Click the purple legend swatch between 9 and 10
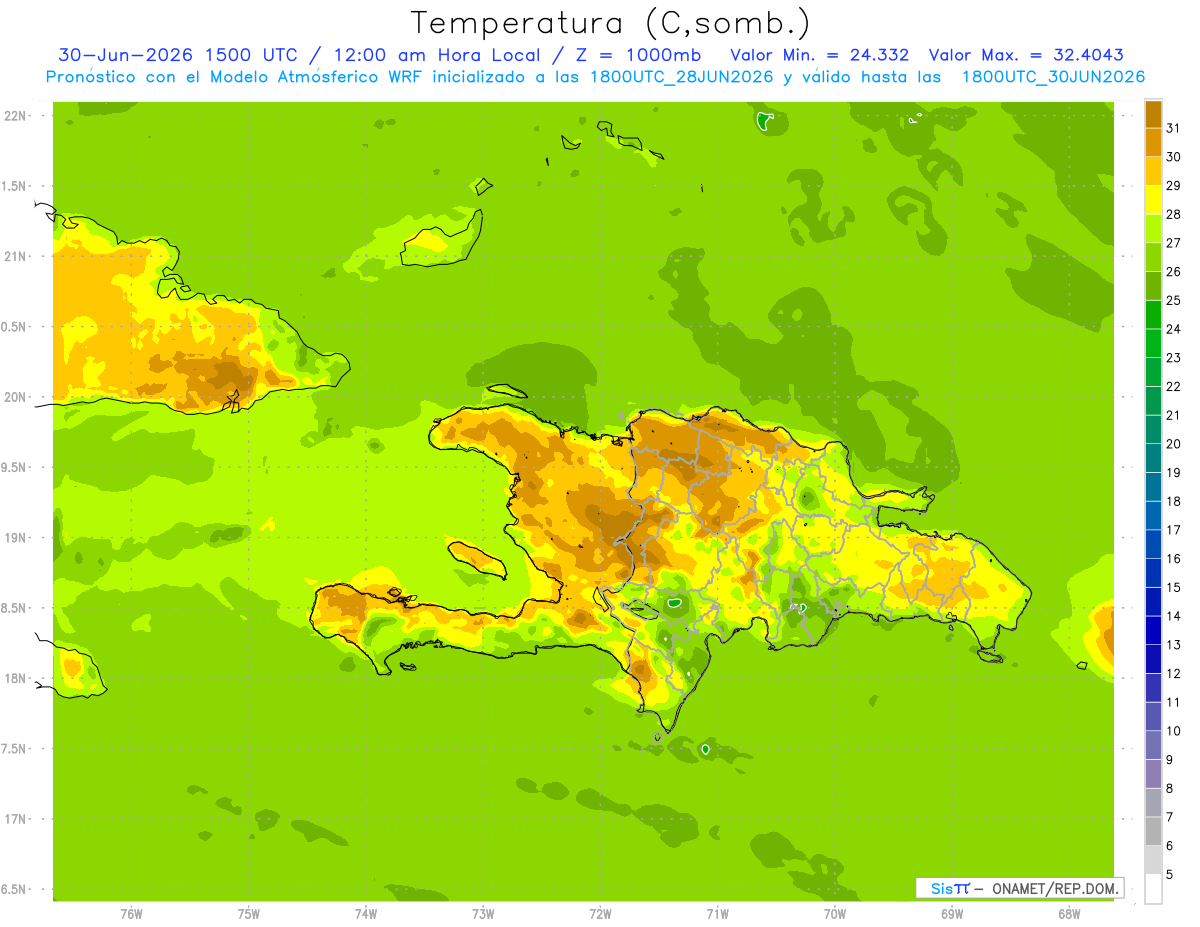Image resolution: width=1200 pixels, height=927 pixels. (x=1153, y=745)
